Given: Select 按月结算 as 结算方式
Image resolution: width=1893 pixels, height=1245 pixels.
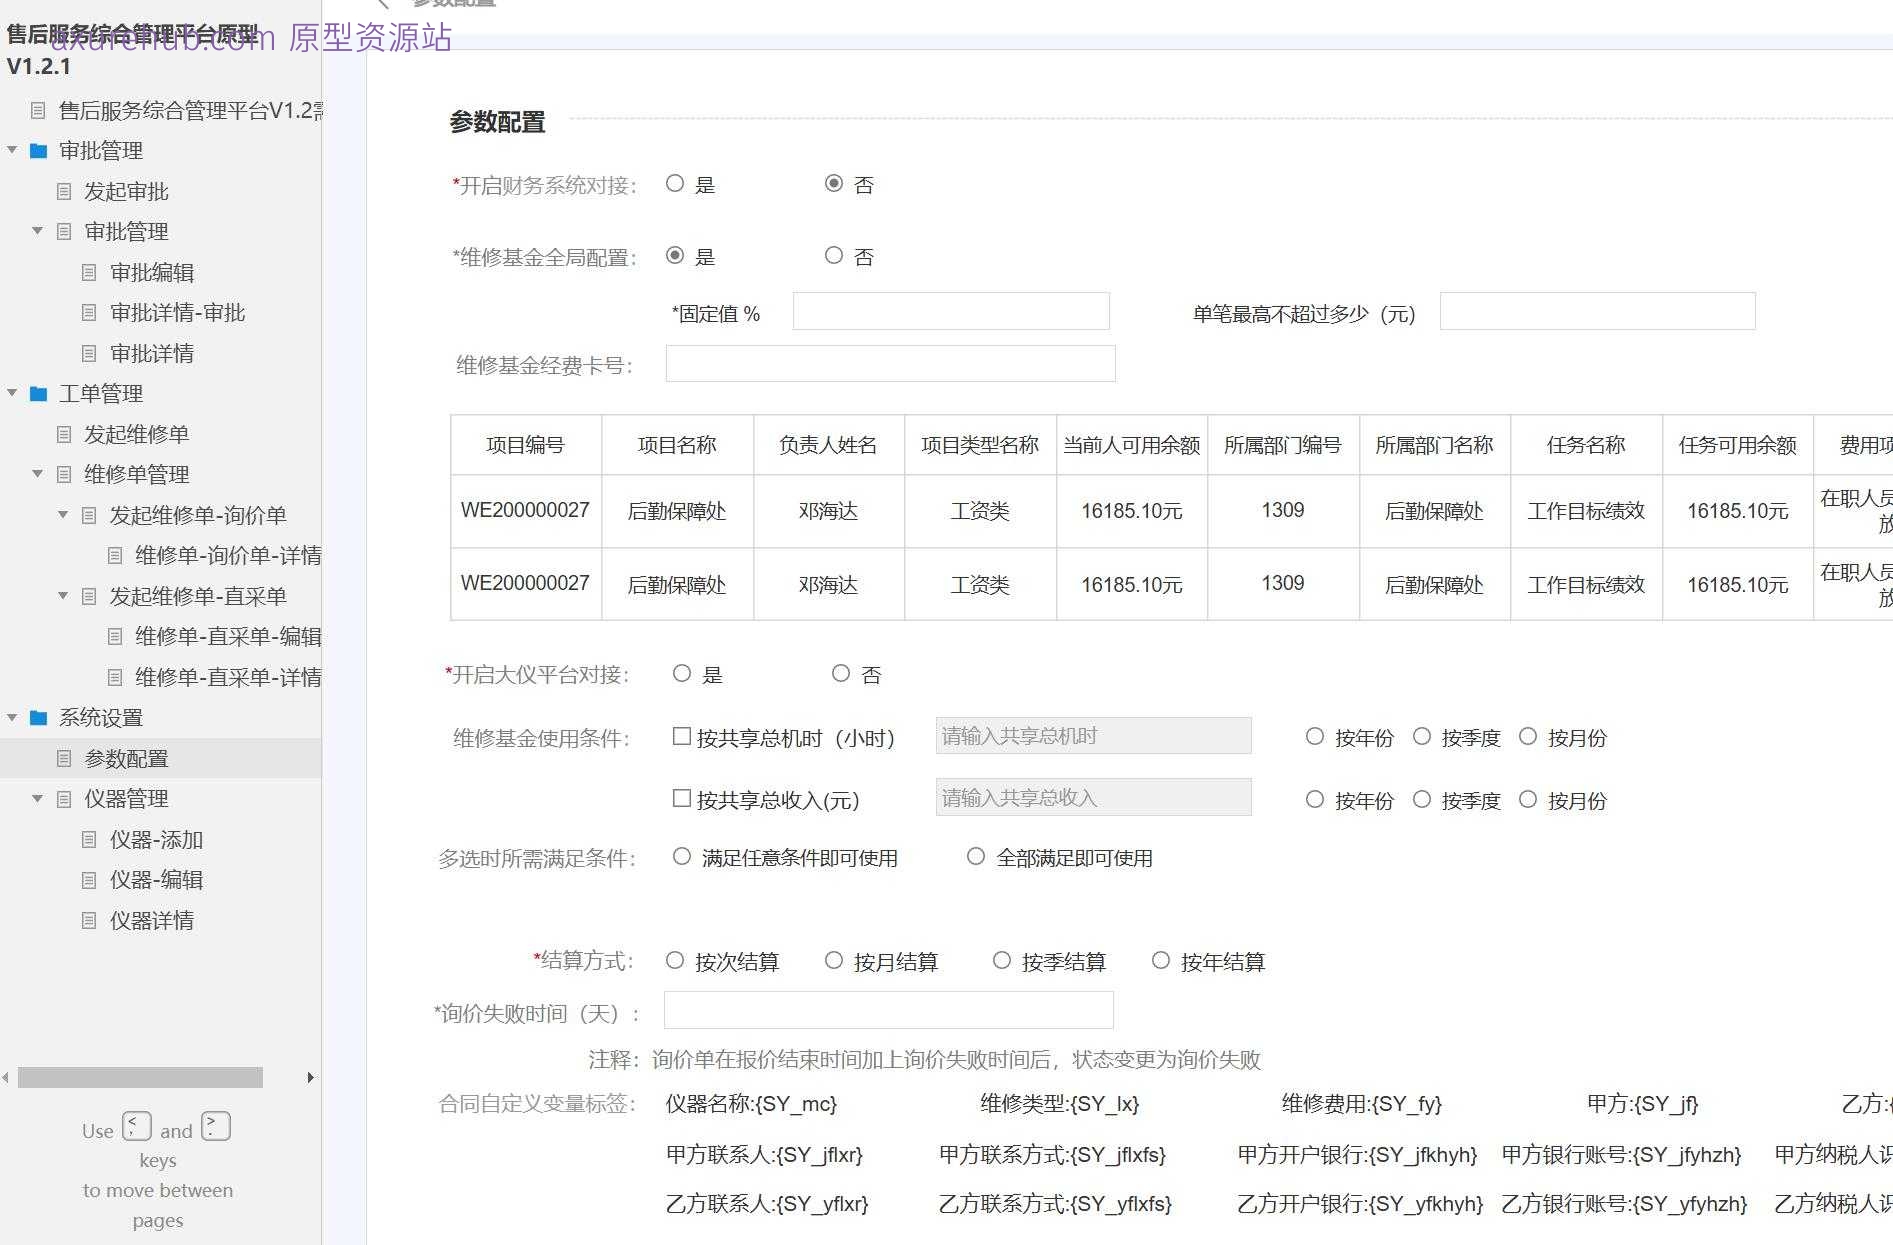Looking at the screenshot, I should [833, 960].
